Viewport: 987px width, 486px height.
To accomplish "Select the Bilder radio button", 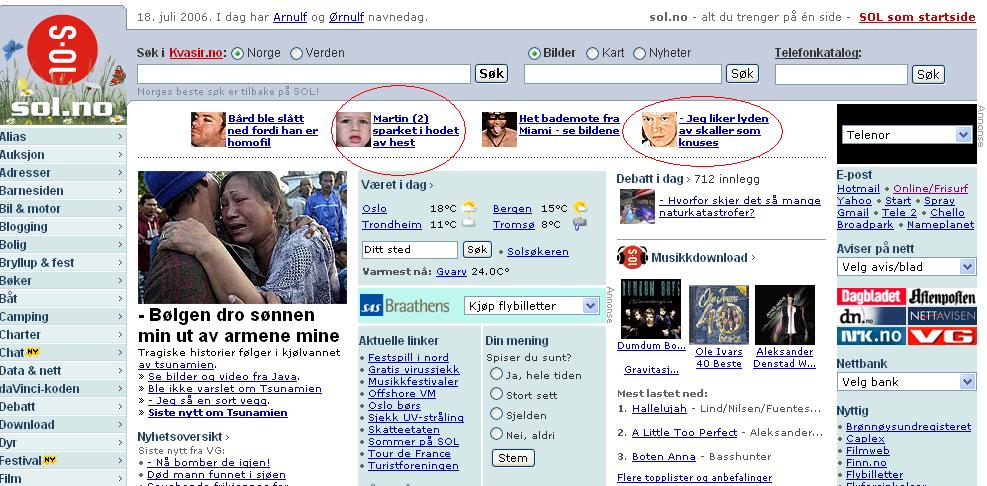I will coord(534,54).
